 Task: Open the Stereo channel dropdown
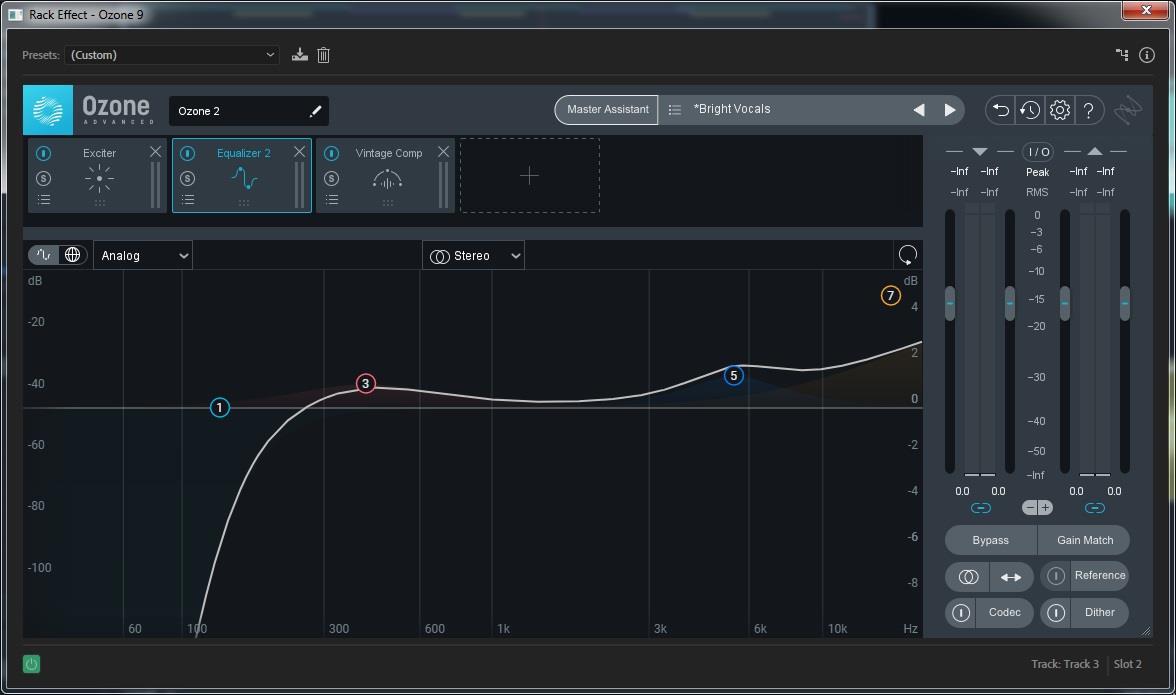point(473,256)
